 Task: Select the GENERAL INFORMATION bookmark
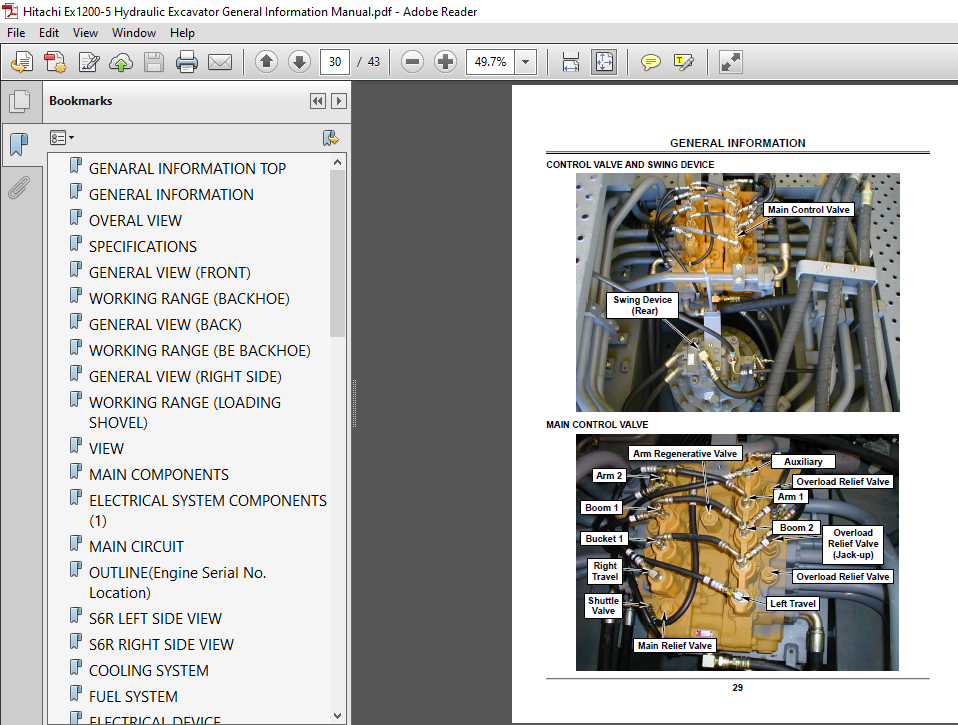point(171,195)
